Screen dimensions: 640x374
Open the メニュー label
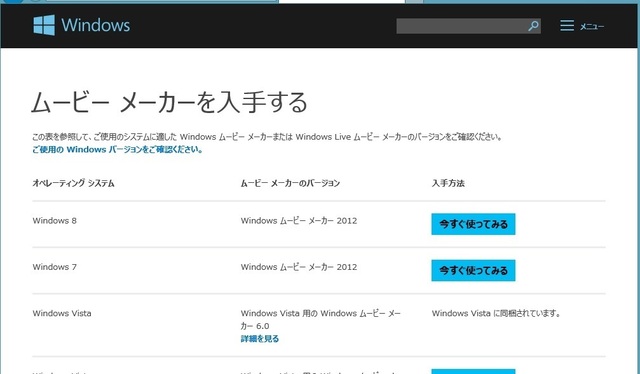click(592, 27)
